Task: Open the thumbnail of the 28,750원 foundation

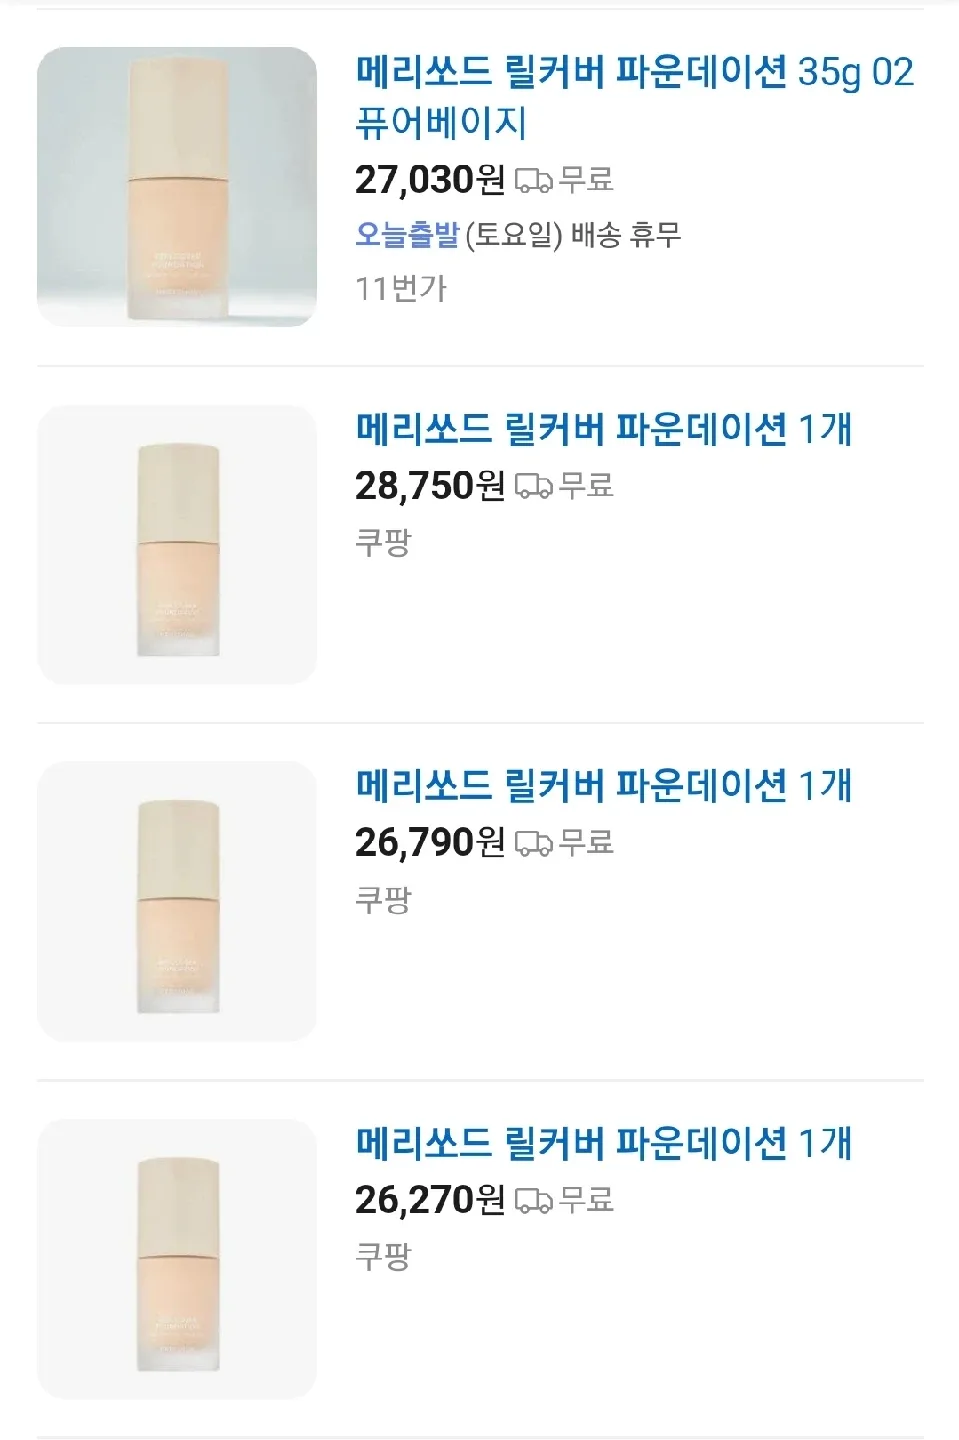Action: tap(177, 545)
